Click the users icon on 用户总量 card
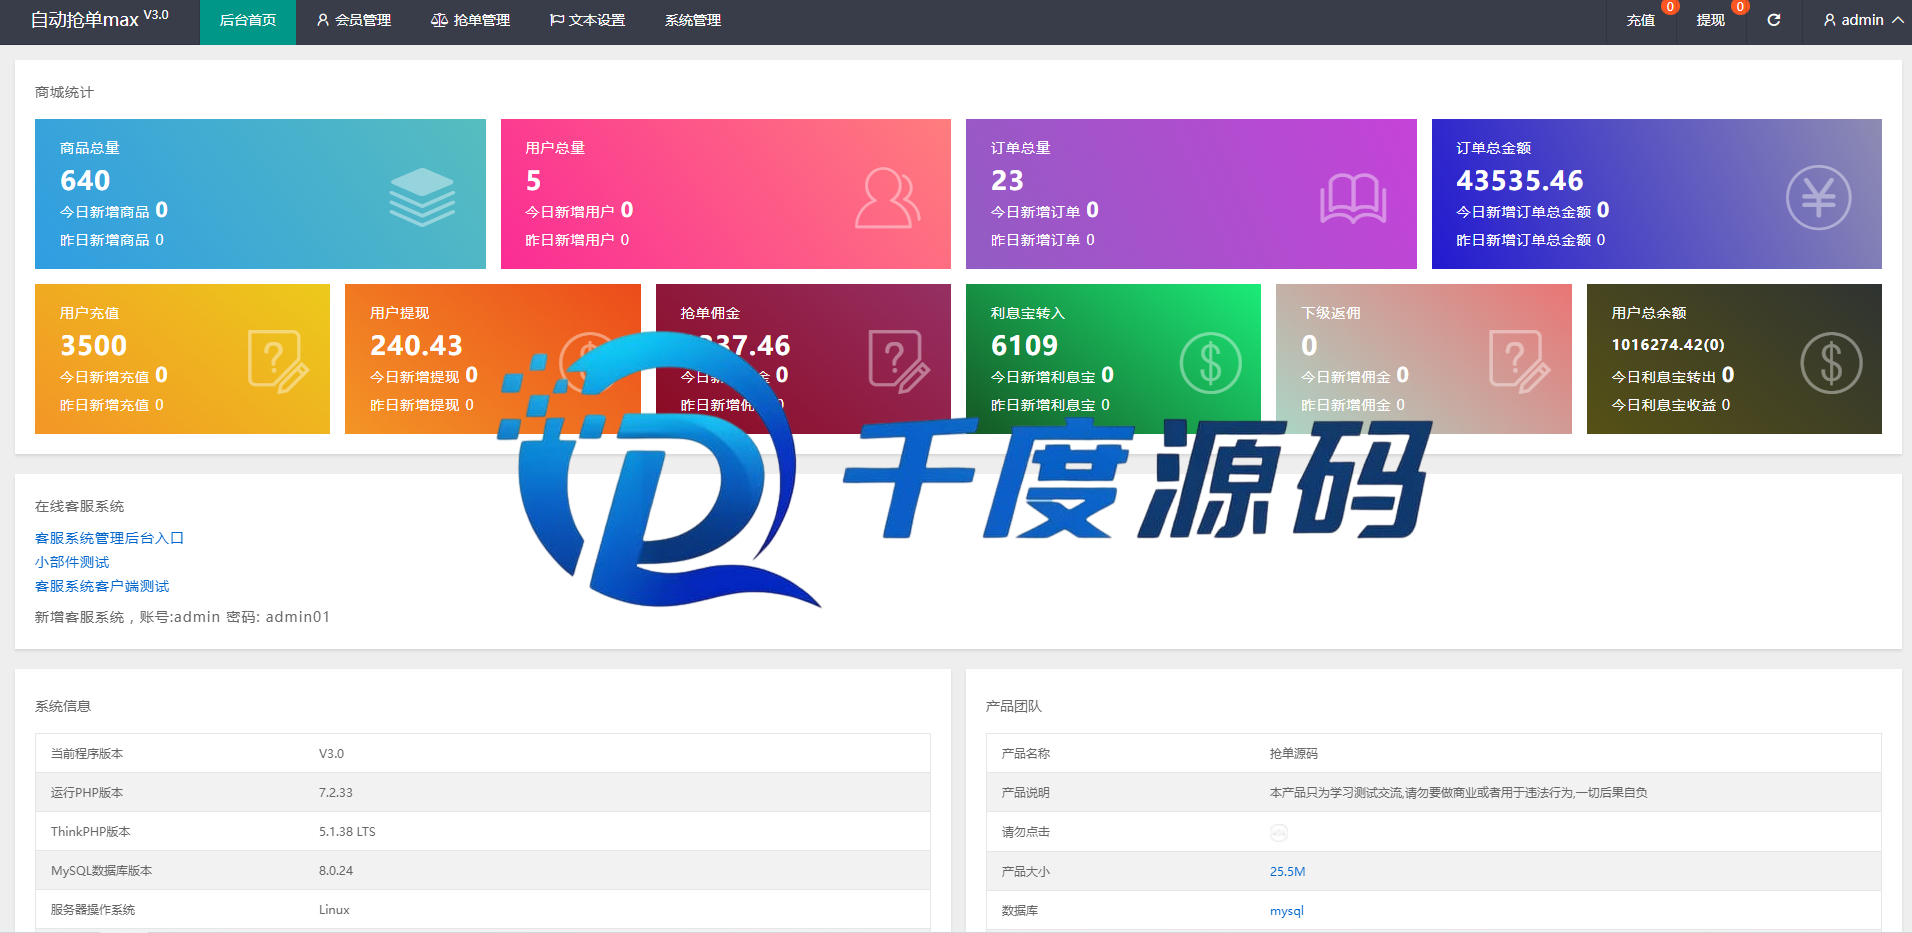Screen dimensions: 1912x933 (887, 198)
